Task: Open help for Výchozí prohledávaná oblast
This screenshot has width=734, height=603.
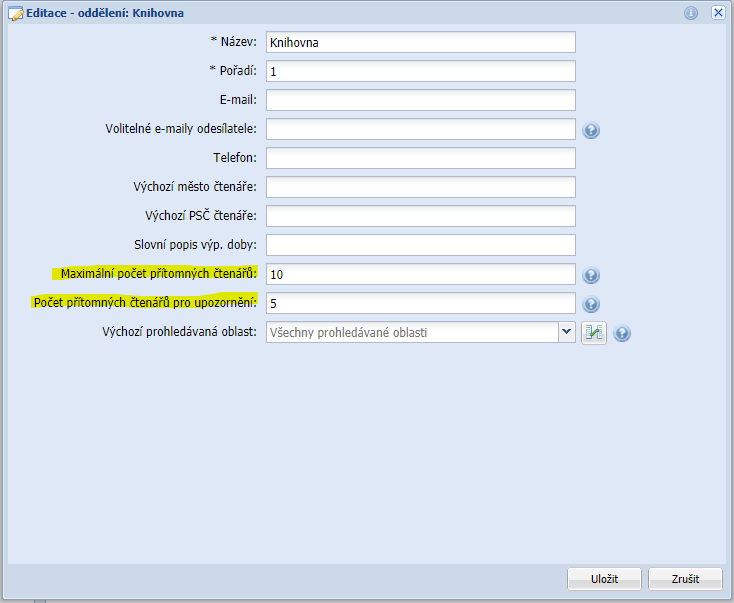Action: pos(622,334)
